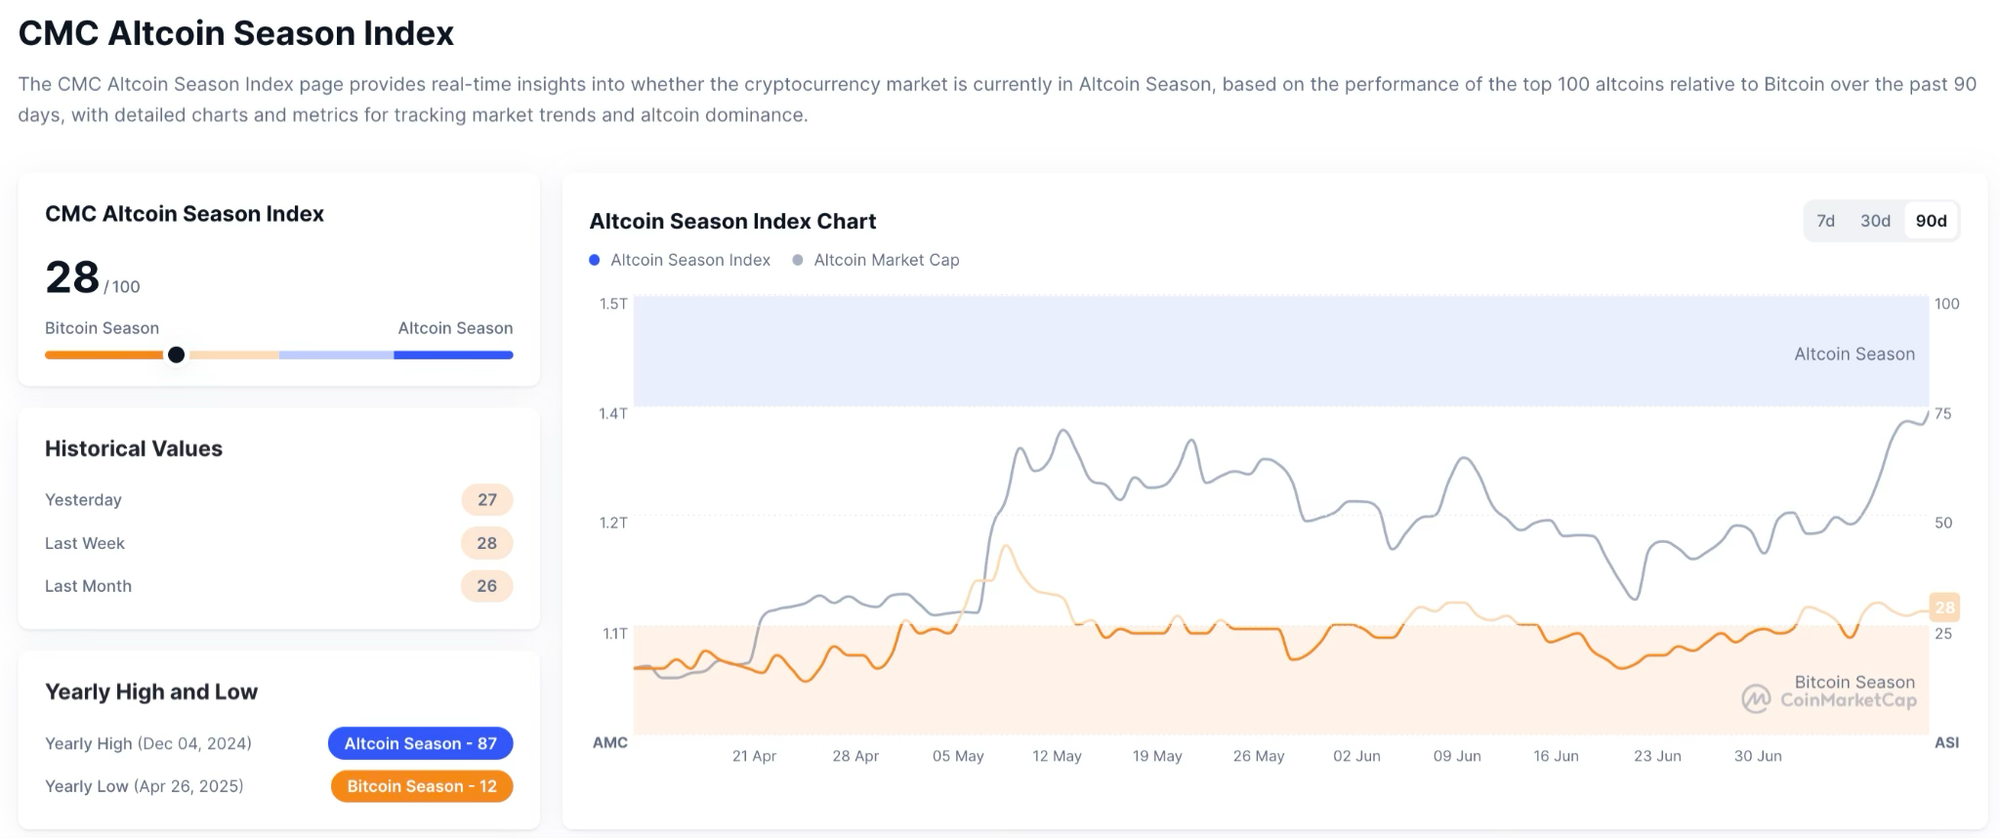Click the blue Altcoin Season segment of bar
The height and width of the screenshot is (838, 2000).
[x=453, y=355]
